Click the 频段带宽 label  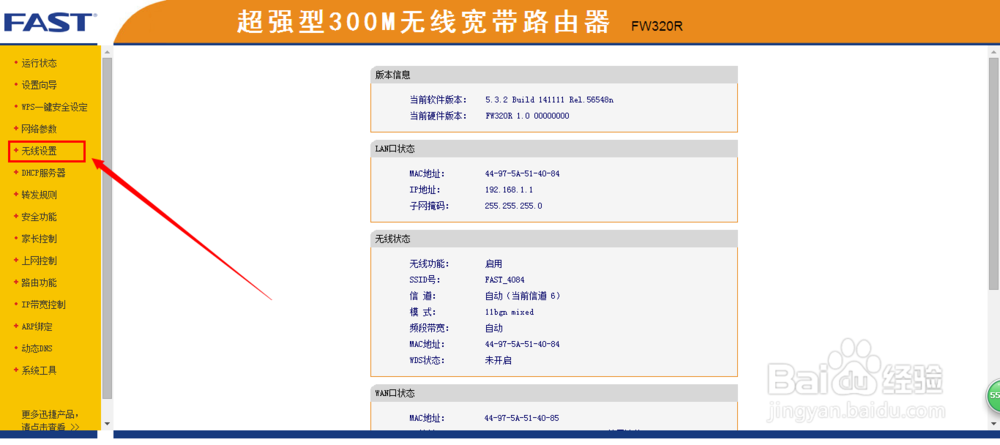(429, 328)
